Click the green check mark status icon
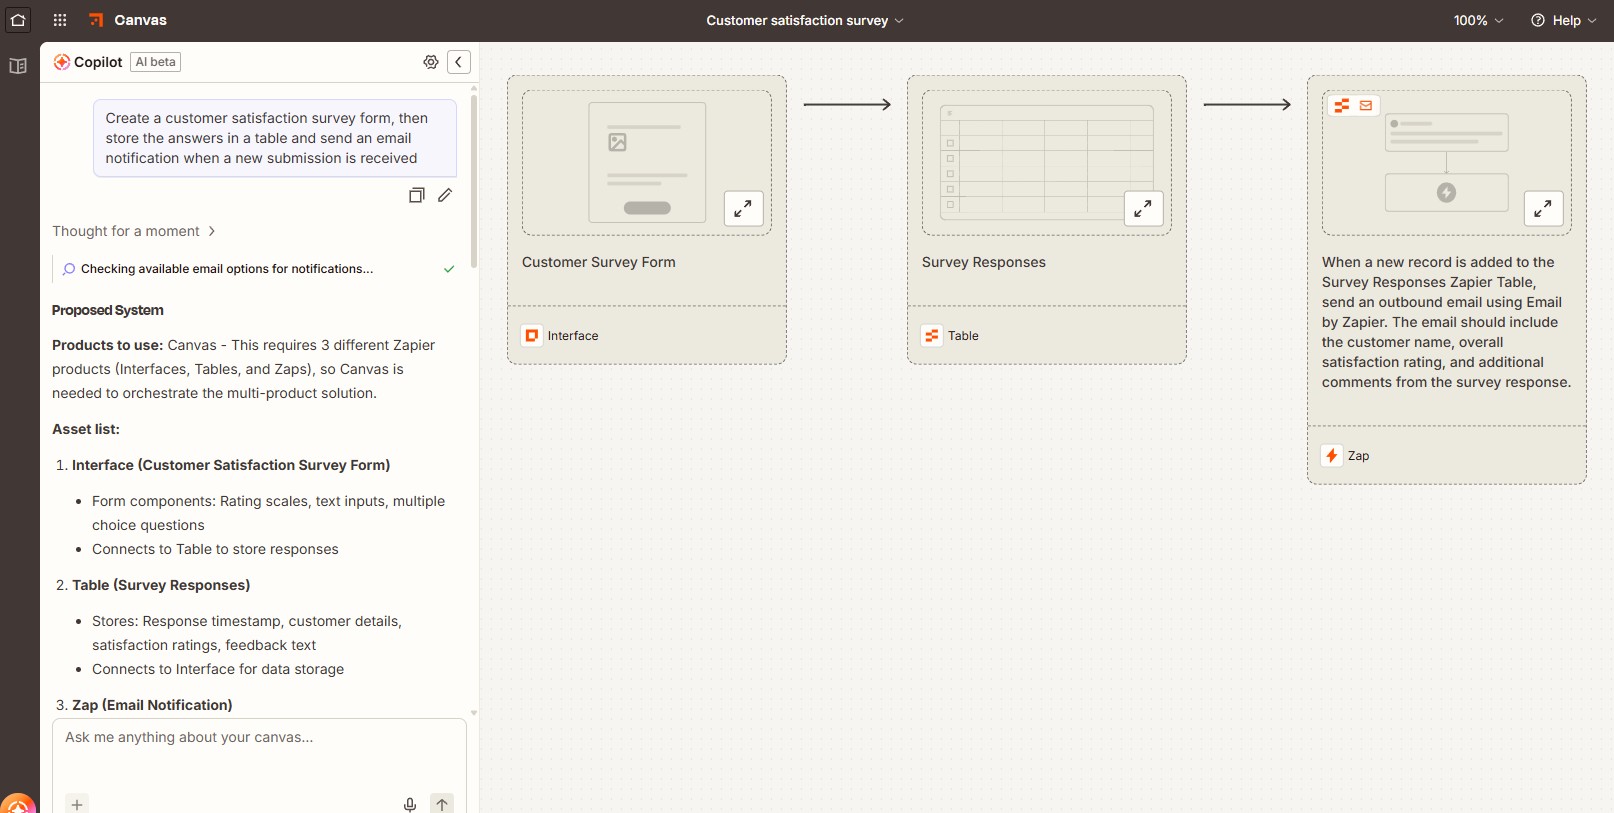This screenshot has height=813, width=1614. pyautogui.click(x=449, y=269)
